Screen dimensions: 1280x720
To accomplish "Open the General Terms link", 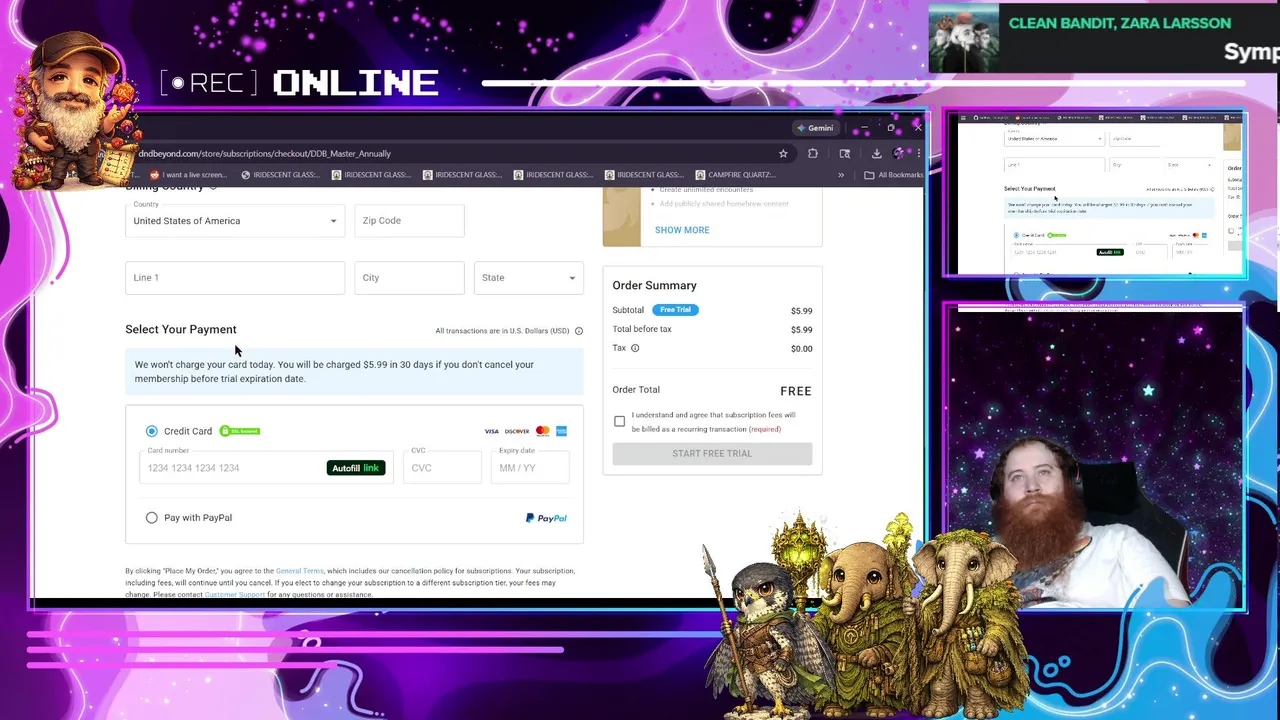I will (x=299, y=571).
